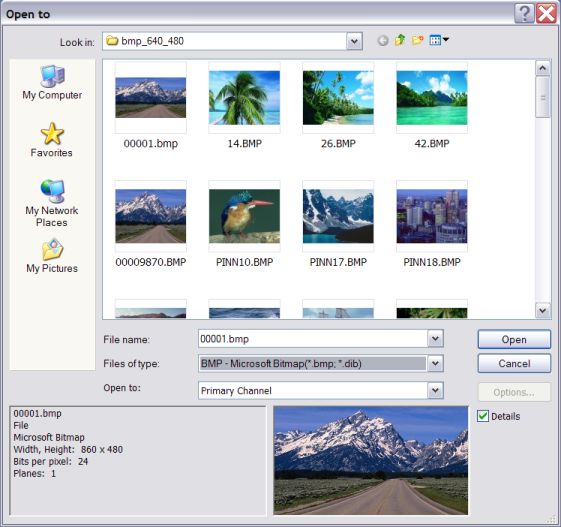This screenshot has height=527, width=561.
Task: Select the PINN10.BMP kingfisher thumbnail
Action: point(244,216)
